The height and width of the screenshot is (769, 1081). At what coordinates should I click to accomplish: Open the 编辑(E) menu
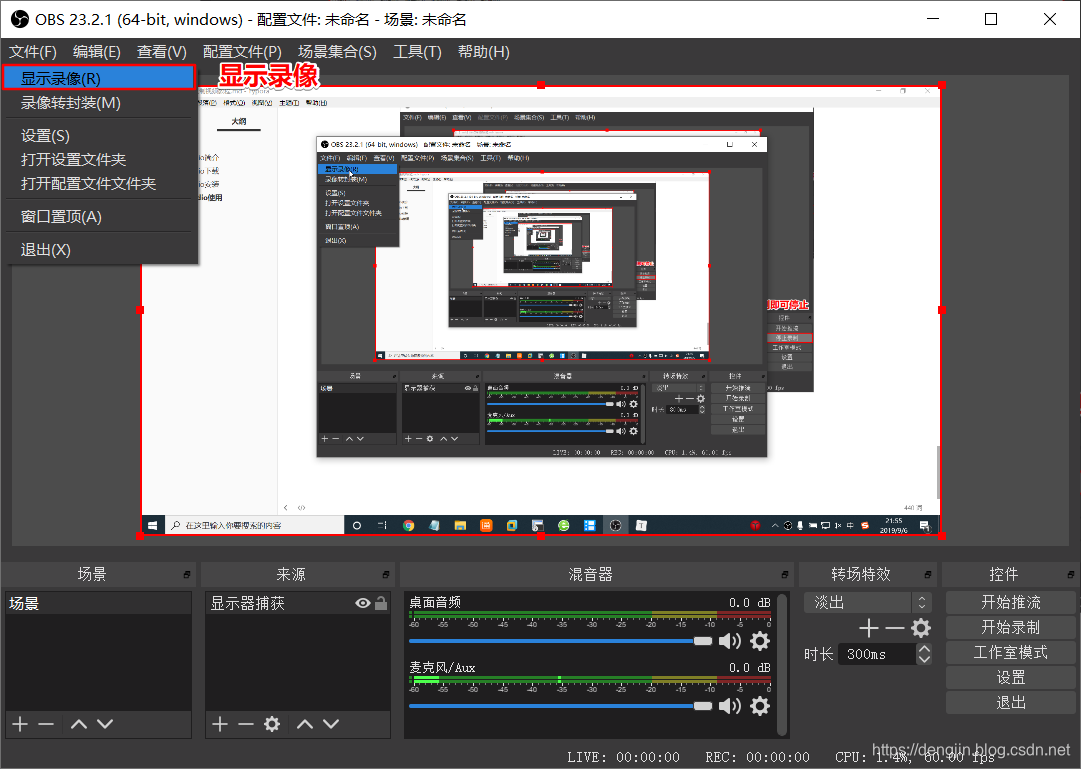[x=97, y=52]
